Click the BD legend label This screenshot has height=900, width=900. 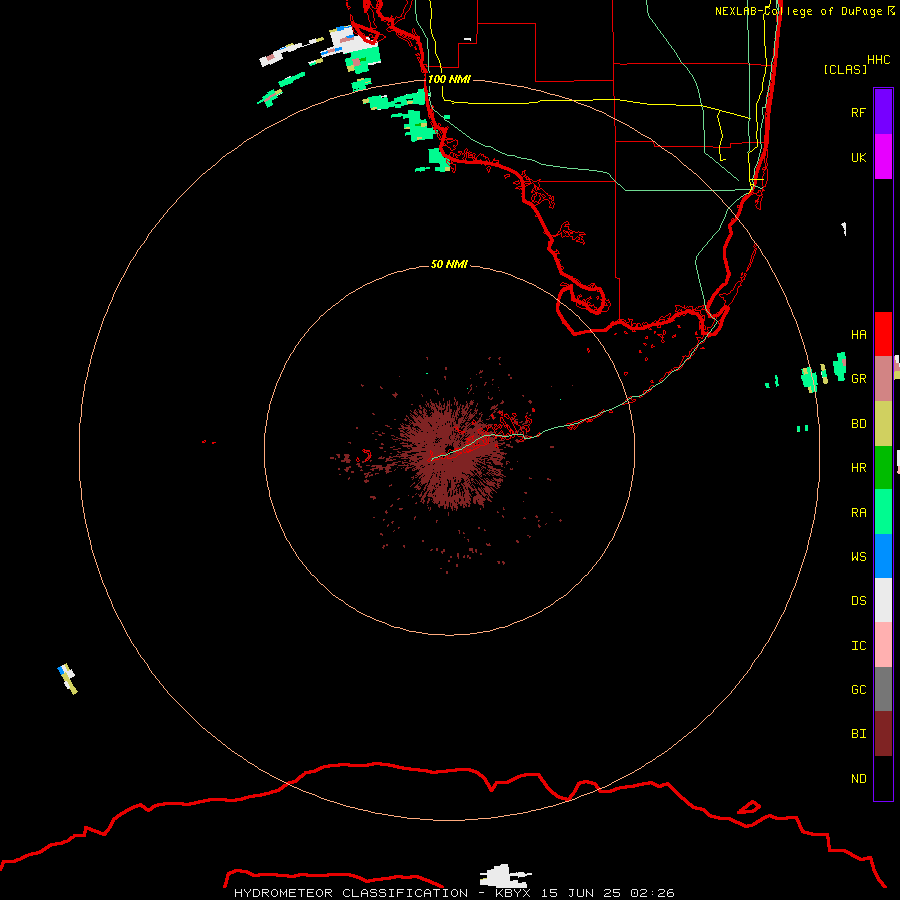tap(858, 424)
